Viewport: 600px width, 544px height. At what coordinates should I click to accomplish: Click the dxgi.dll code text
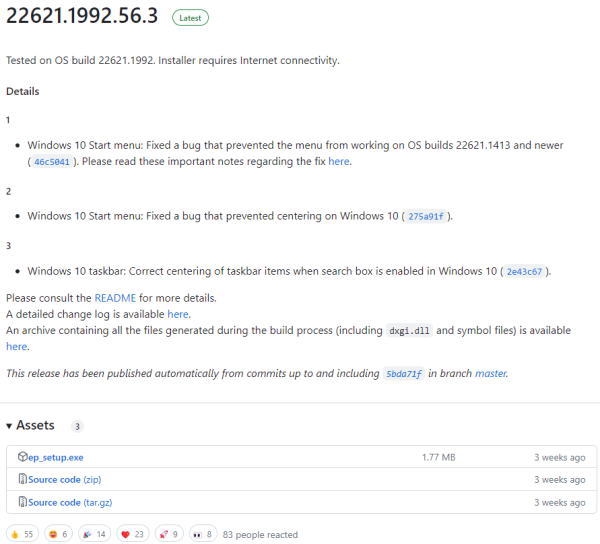[409, 331]
